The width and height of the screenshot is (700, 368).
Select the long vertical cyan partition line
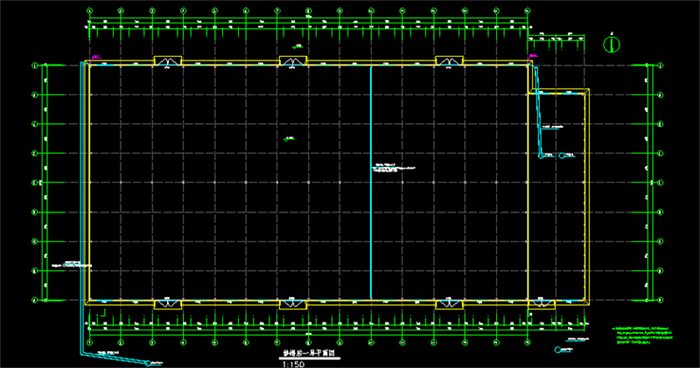(371, 182)
